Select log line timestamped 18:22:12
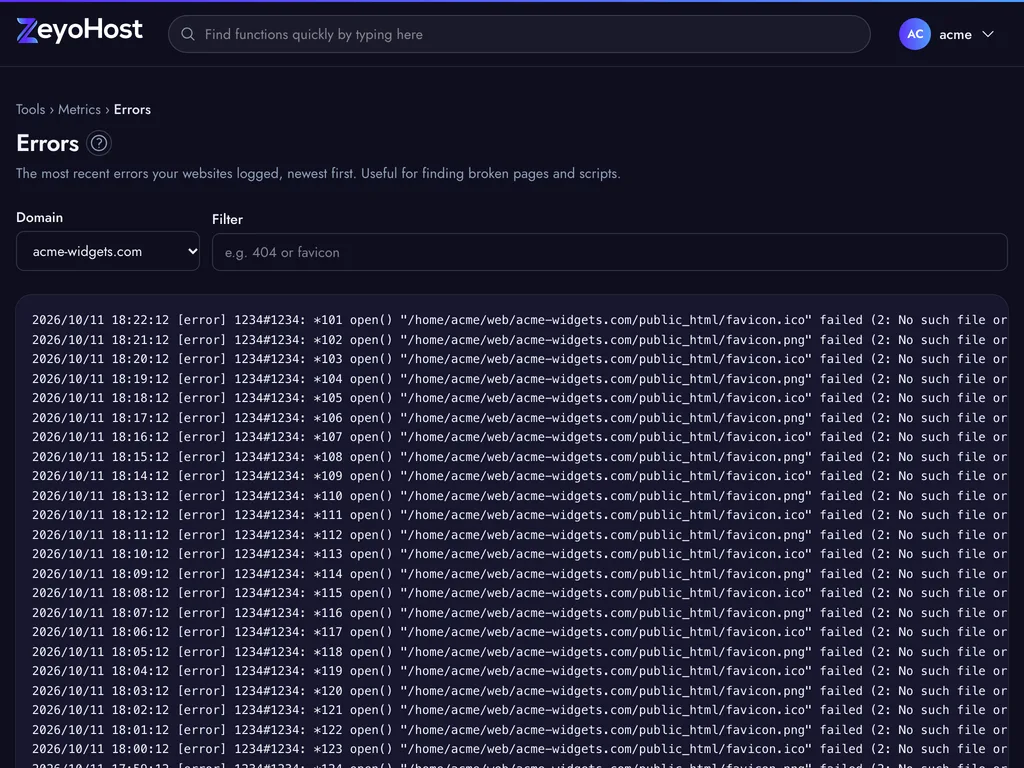This screenshot has width=1024, height=768. [x=519, y=320]
